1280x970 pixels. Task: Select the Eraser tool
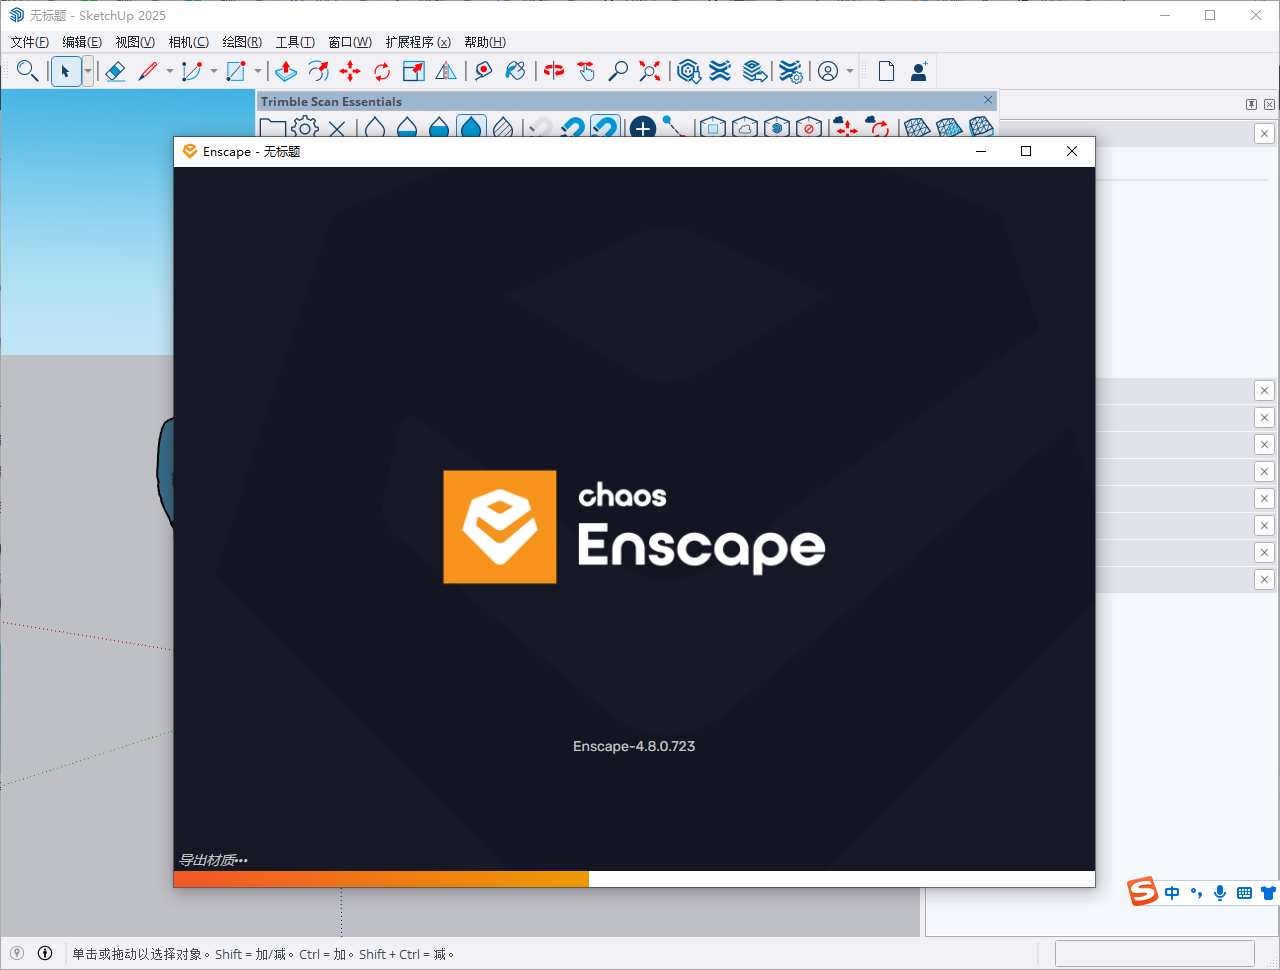115,71
